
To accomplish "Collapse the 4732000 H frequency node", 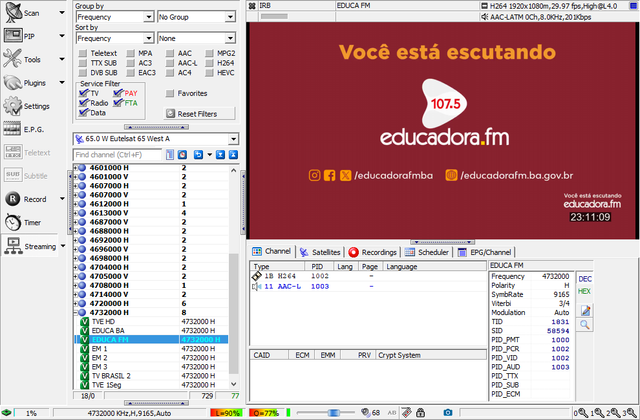I will click(x=76, y=312).
